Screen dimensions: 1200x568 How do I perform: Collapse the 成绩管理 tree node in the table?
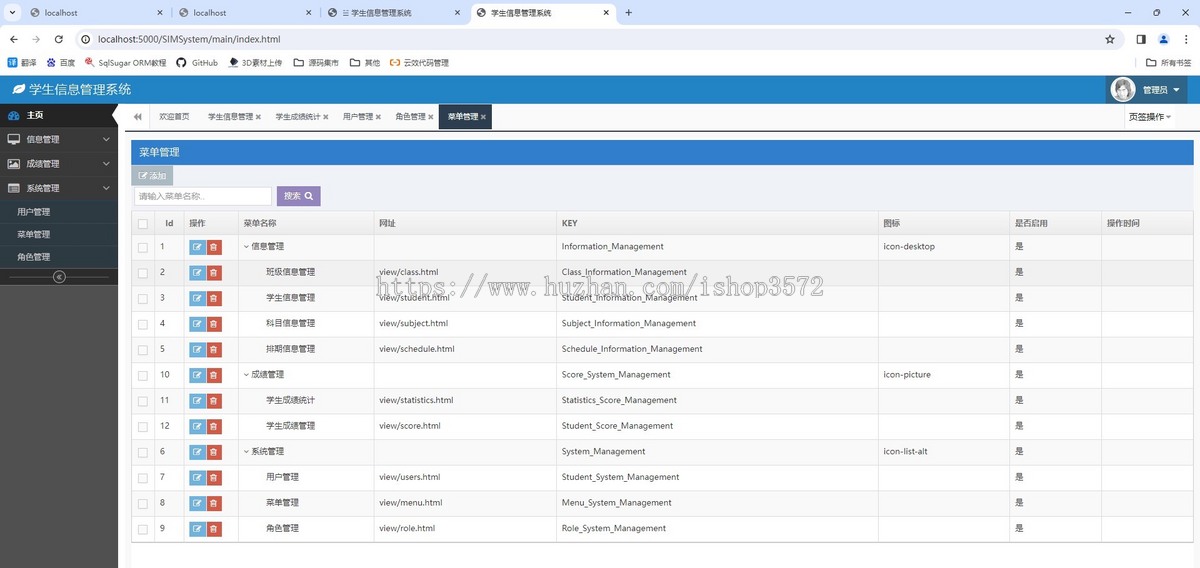(x=246, y=375)
